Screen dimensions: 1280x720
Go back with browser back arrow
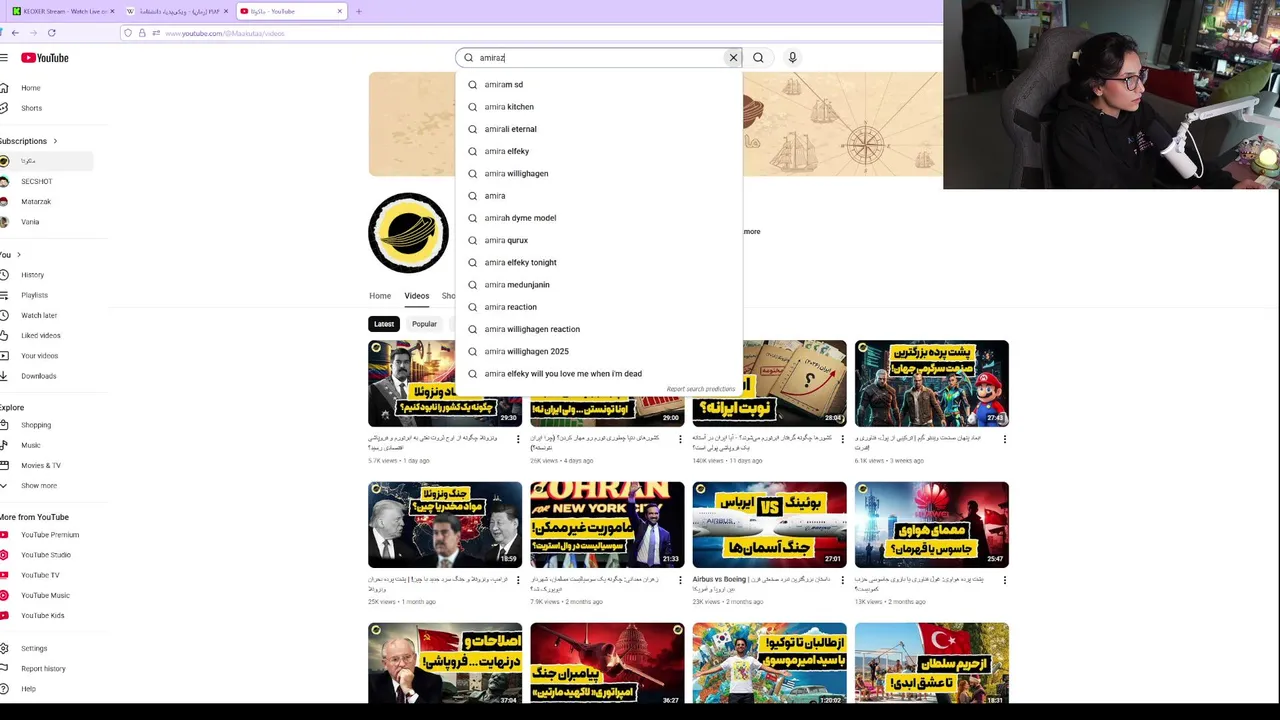15,33
